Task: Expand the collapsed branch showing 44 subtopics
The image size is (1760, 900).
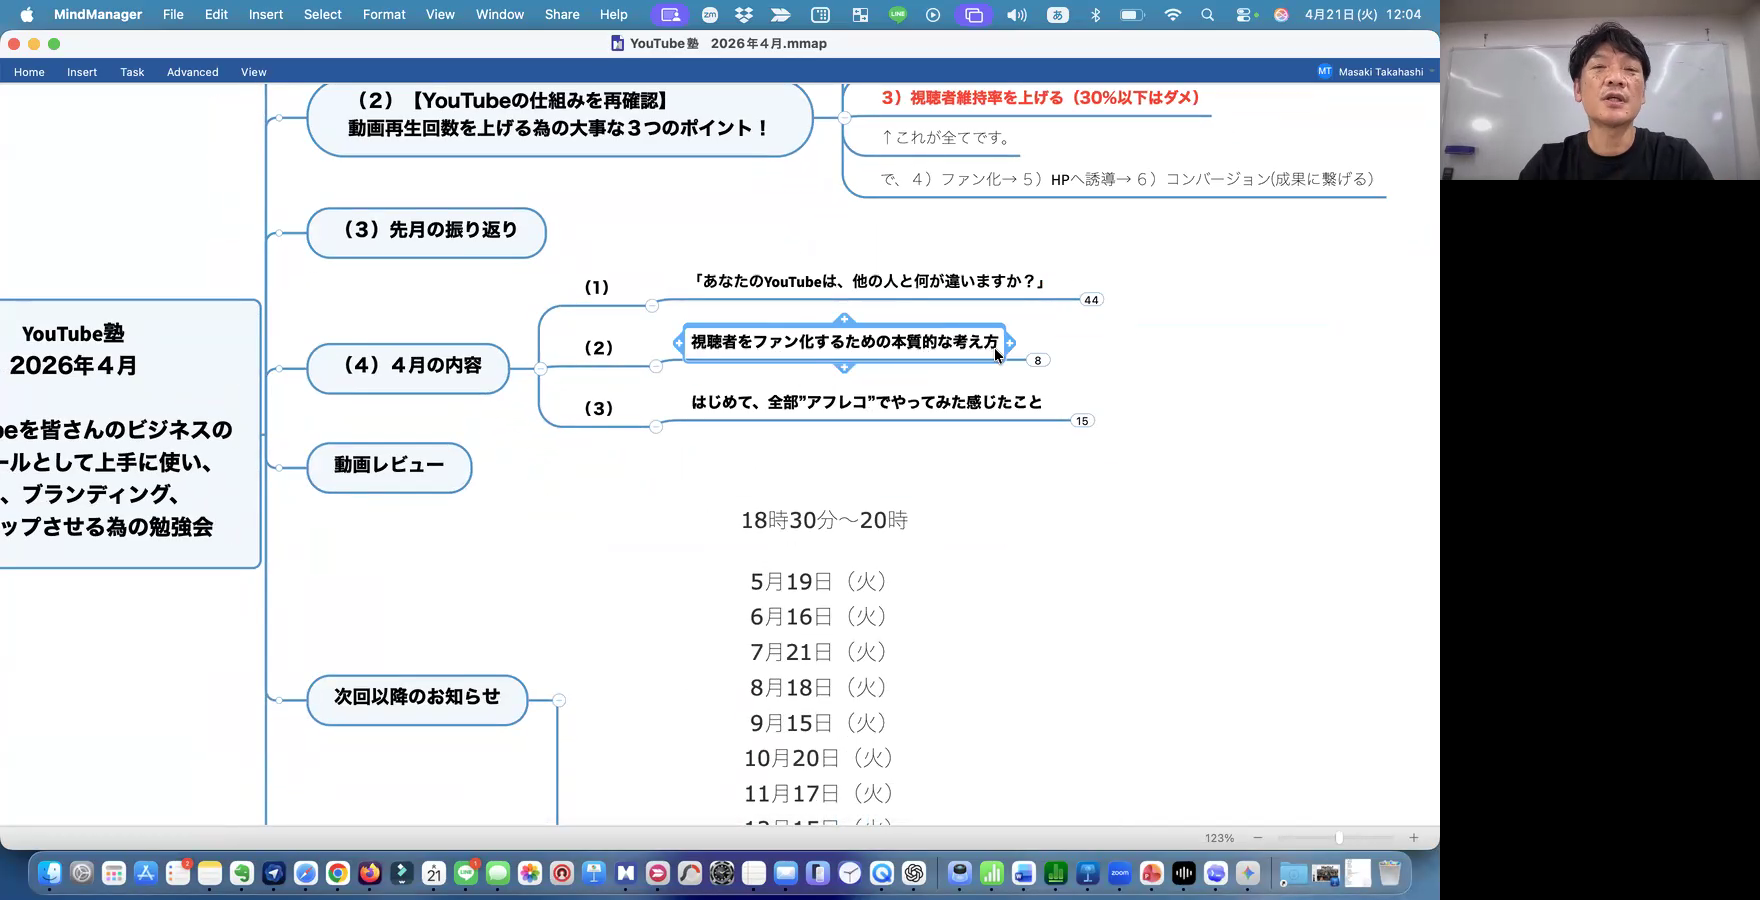Action: [1091, 300]
